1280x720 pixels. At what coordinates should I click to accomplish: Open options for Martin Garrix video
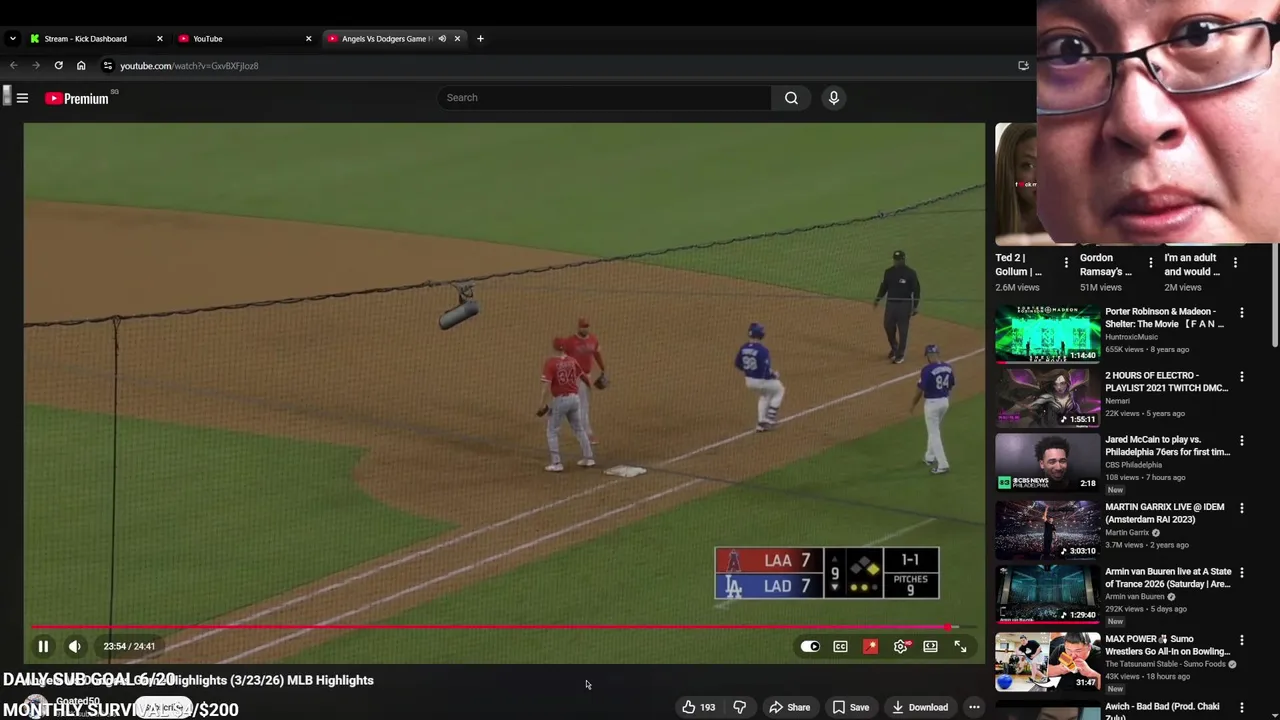pyautogui.click(x=1242, y=508)
